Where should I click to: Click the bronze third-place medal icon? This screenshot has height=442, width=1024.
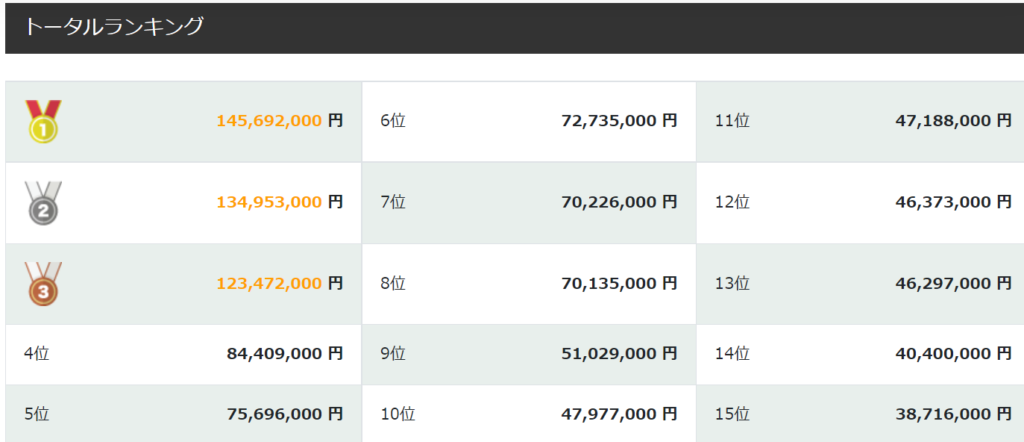click(43, 284)
